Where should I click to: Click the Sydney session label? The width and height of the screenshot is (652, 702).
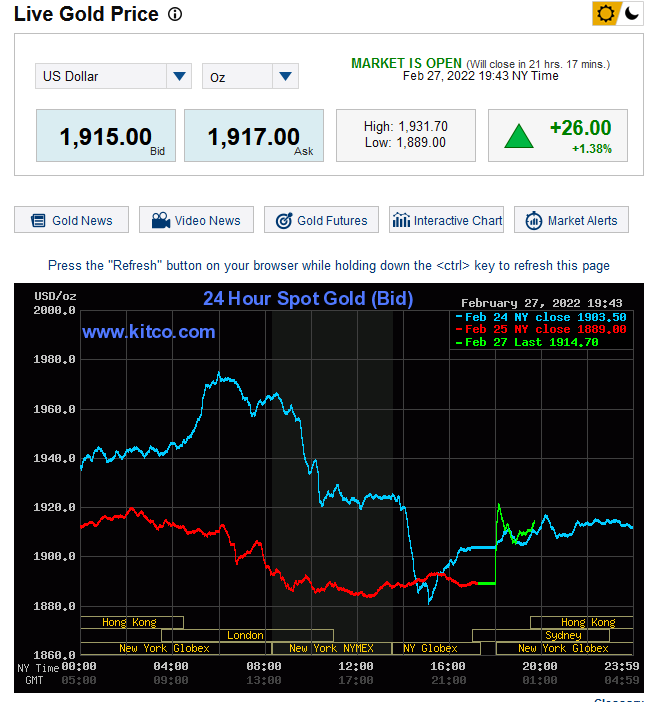563,635
